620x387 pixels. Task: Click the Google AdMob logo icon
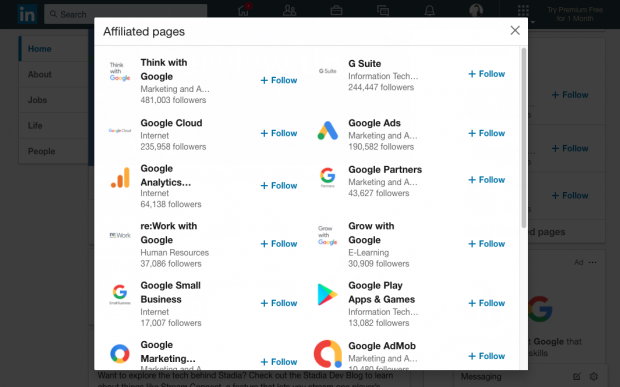click(328, 354)
